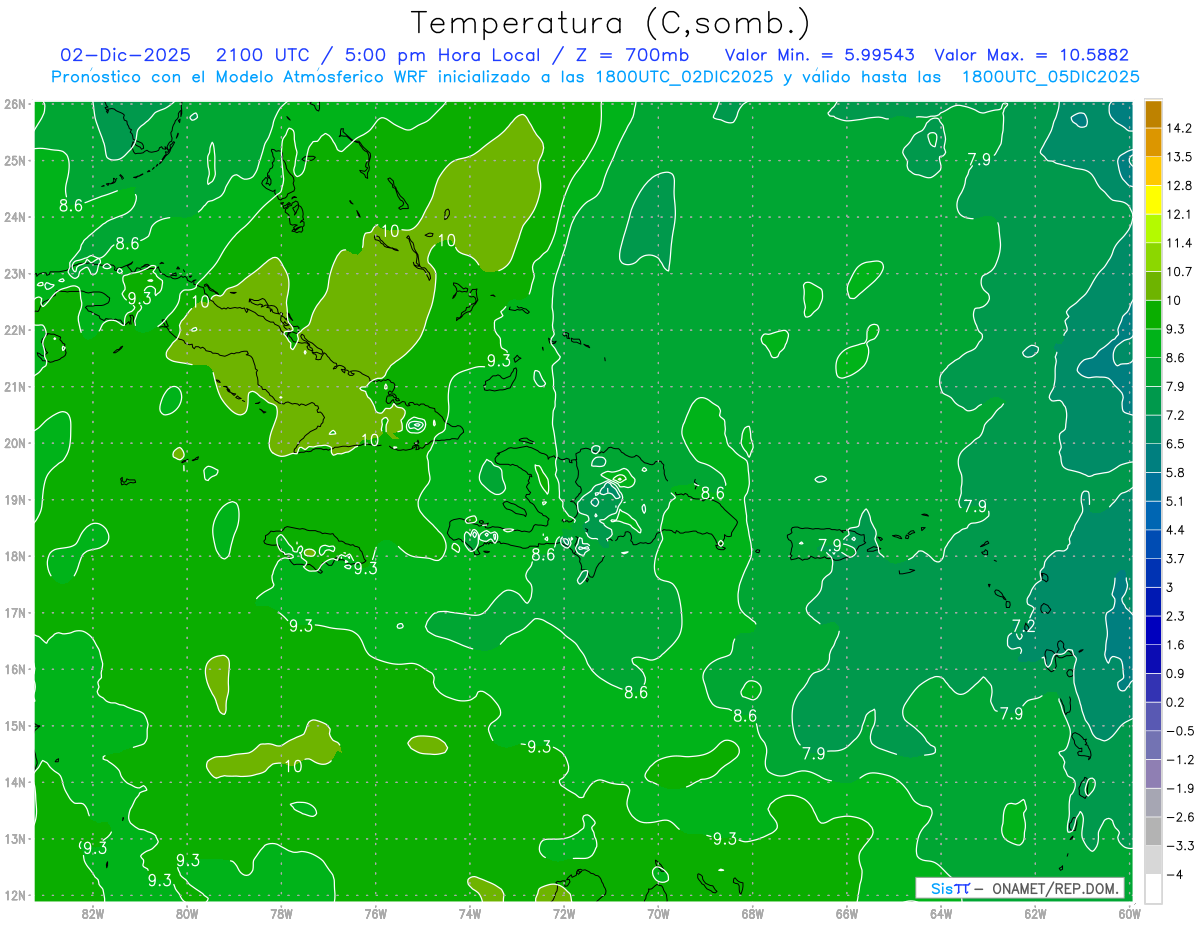Click the longitude axis label "82W"
The width and height of the screenshot is (1200, 927).
(93, 913)
